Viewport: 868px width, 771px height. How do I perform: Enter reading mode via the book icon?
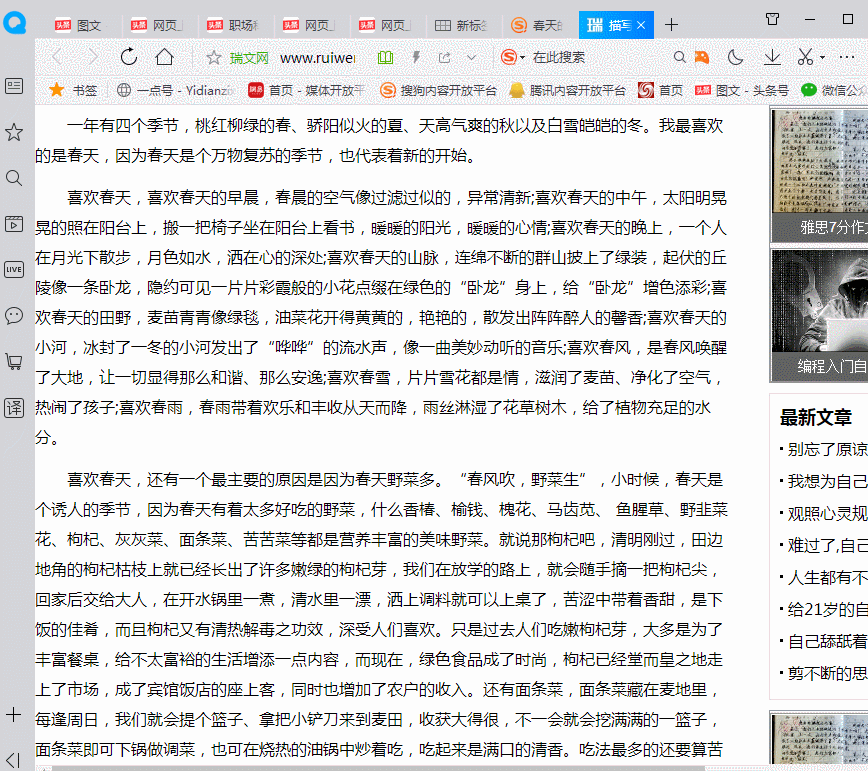(x=385, y=58)
